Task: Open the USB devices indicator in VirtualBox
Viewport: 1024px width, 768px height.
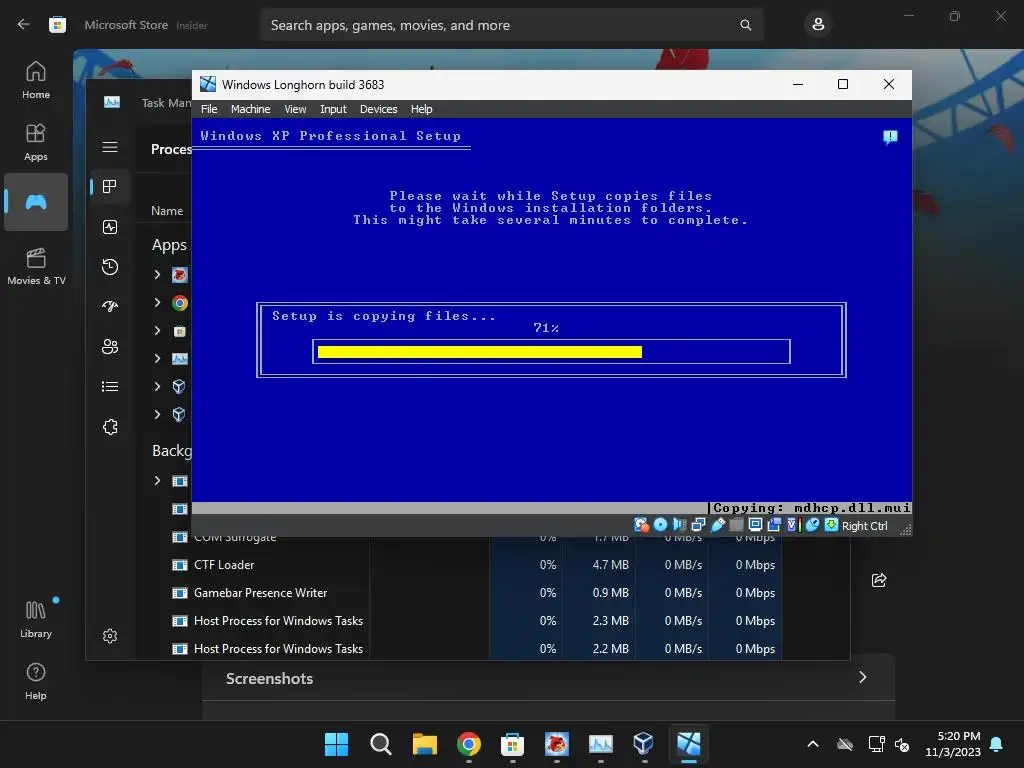Action: 717,525
